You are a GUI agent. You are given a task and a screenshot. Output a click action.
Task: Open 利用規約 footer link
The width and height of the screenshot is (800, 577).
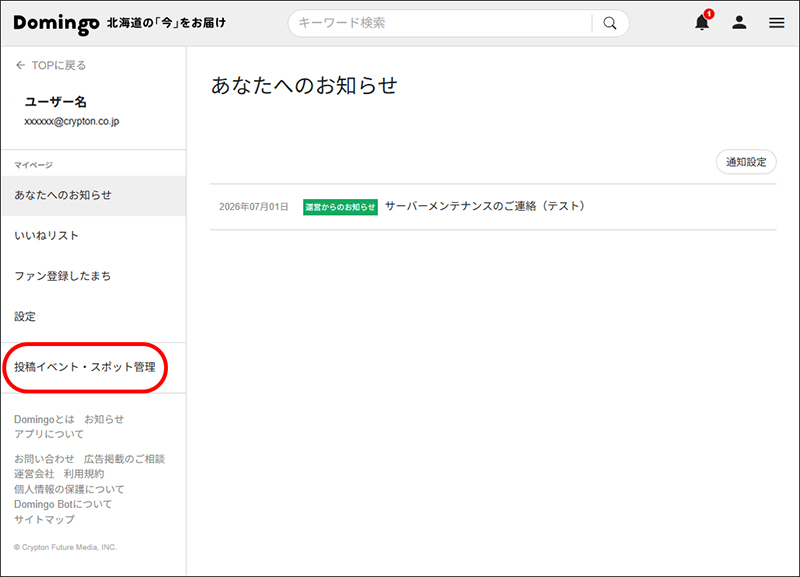[x=84, y=474]
